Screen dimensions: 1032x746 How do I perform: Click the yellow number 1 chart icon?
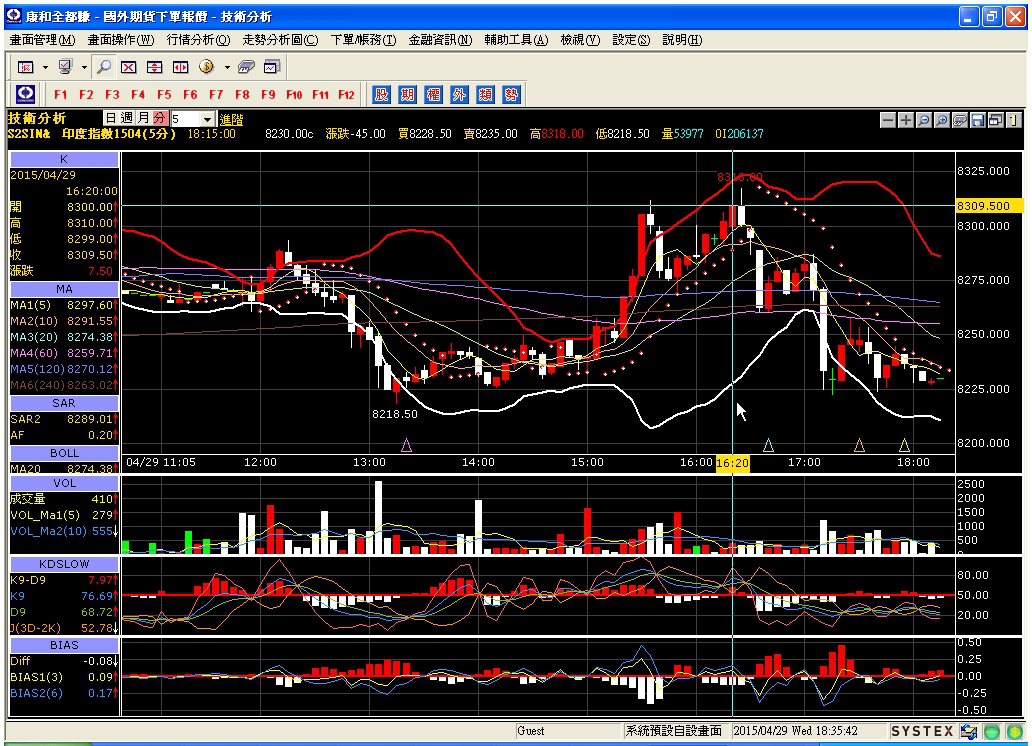[1014, 120]
